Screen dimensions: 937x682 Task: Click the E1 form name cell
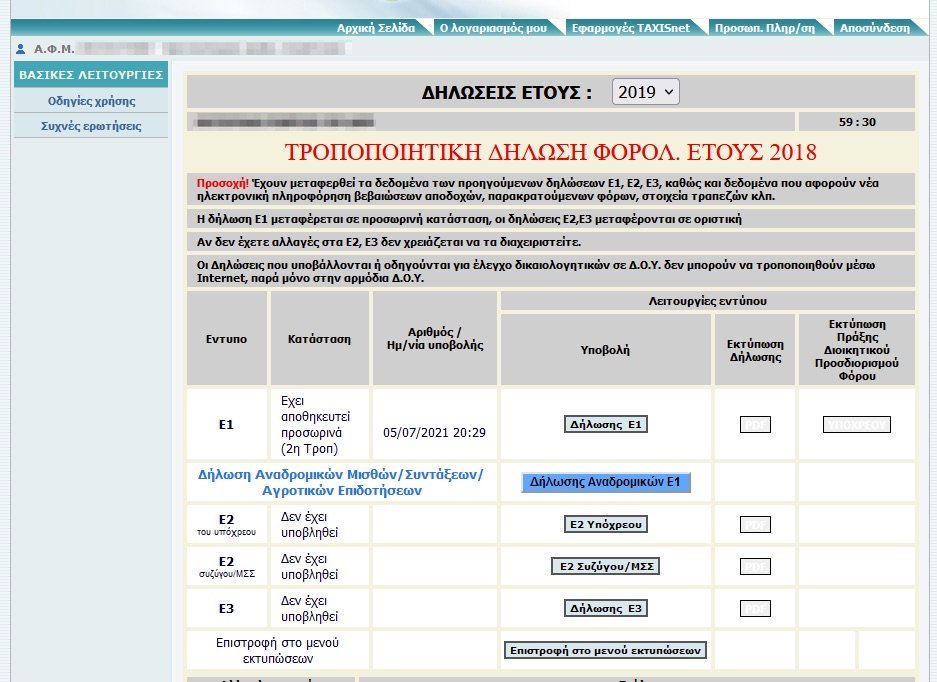point(226,424)
